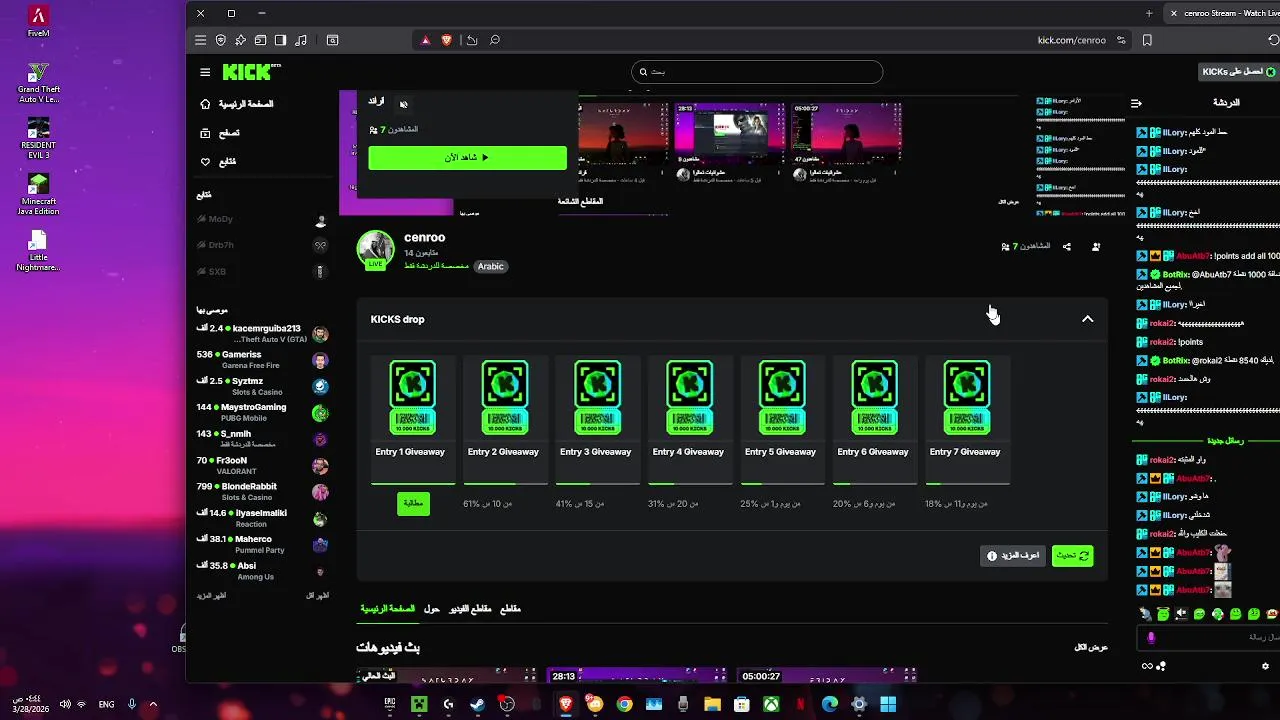The image size is (1280, 720).
Task: Open FiveM desktop shortcut
Action: 38,22
